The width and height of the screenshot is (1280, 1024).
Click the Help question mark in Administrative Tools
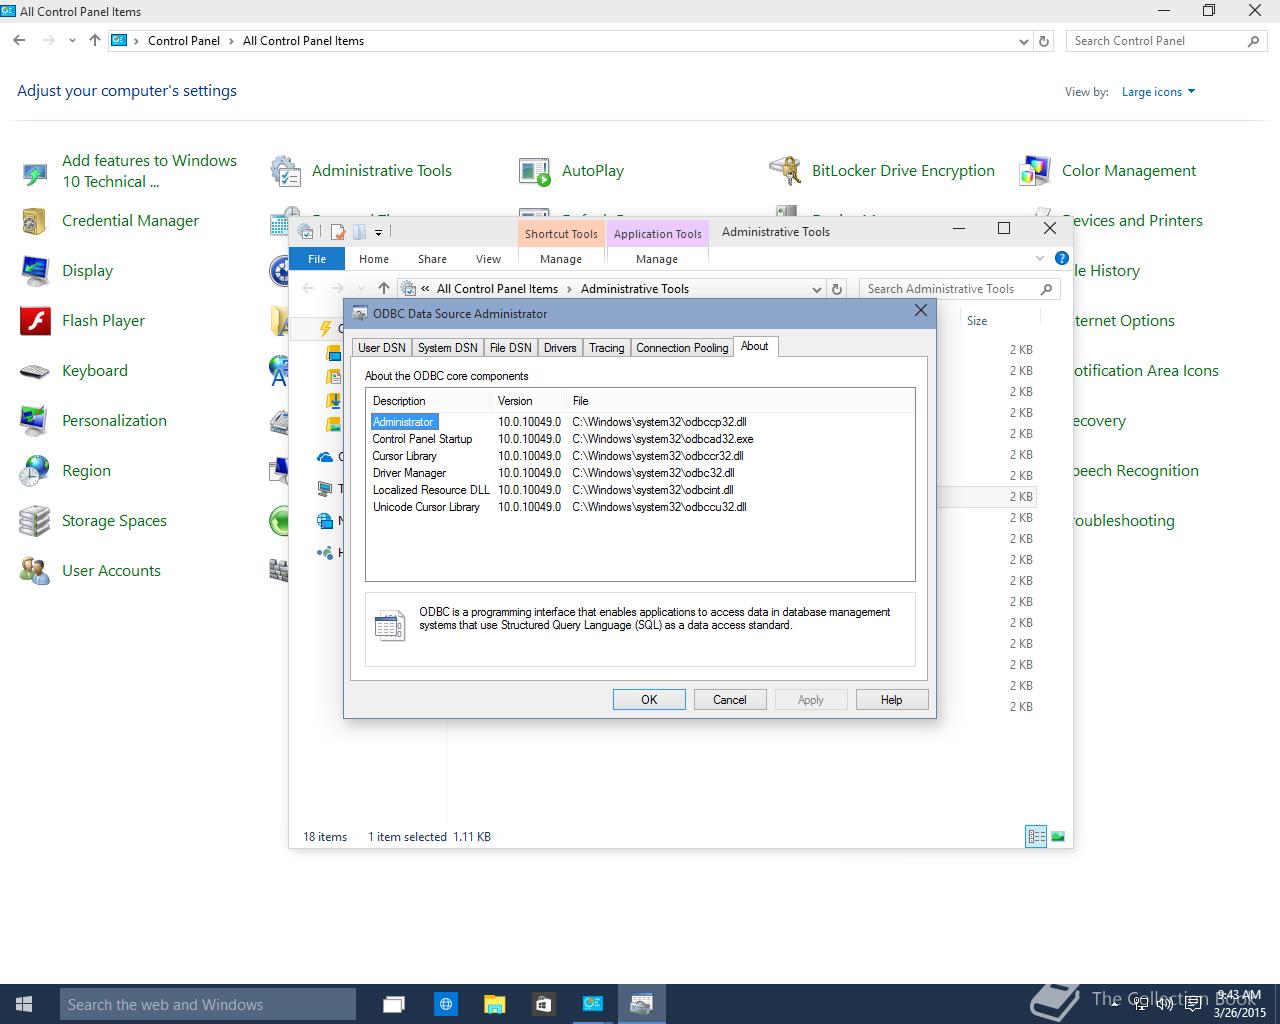point(1062,258)
